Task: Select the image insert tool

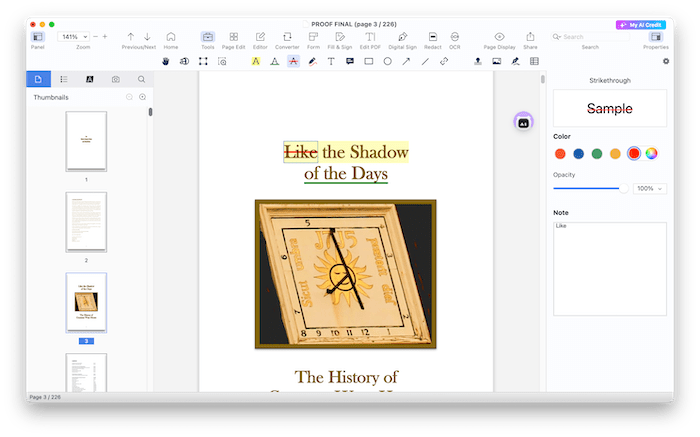Action: click(x=496, y=62)
